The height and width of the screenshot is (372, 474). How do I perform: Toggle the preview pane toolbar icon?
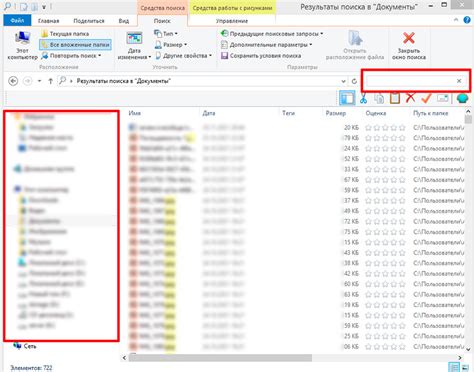(x=347, y=98)
